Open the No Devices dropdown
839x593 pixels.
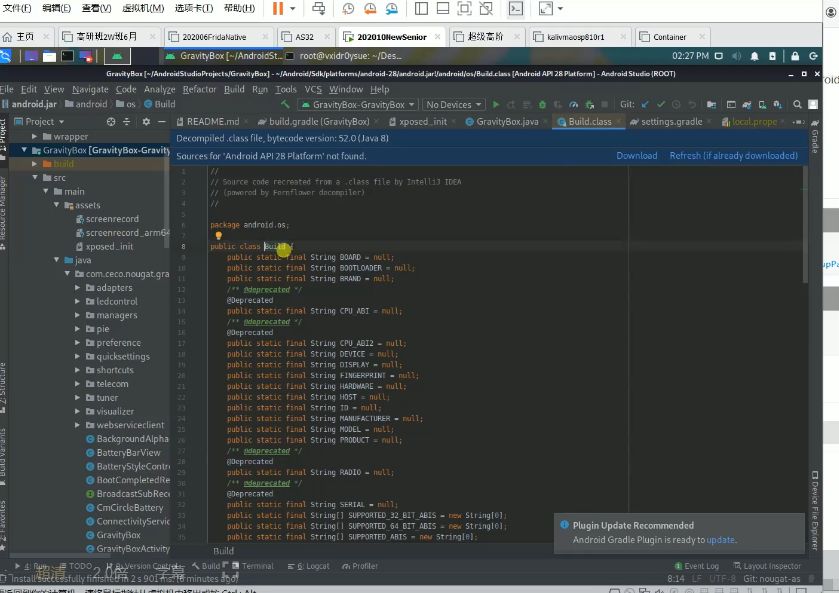[x=452, y=104]
